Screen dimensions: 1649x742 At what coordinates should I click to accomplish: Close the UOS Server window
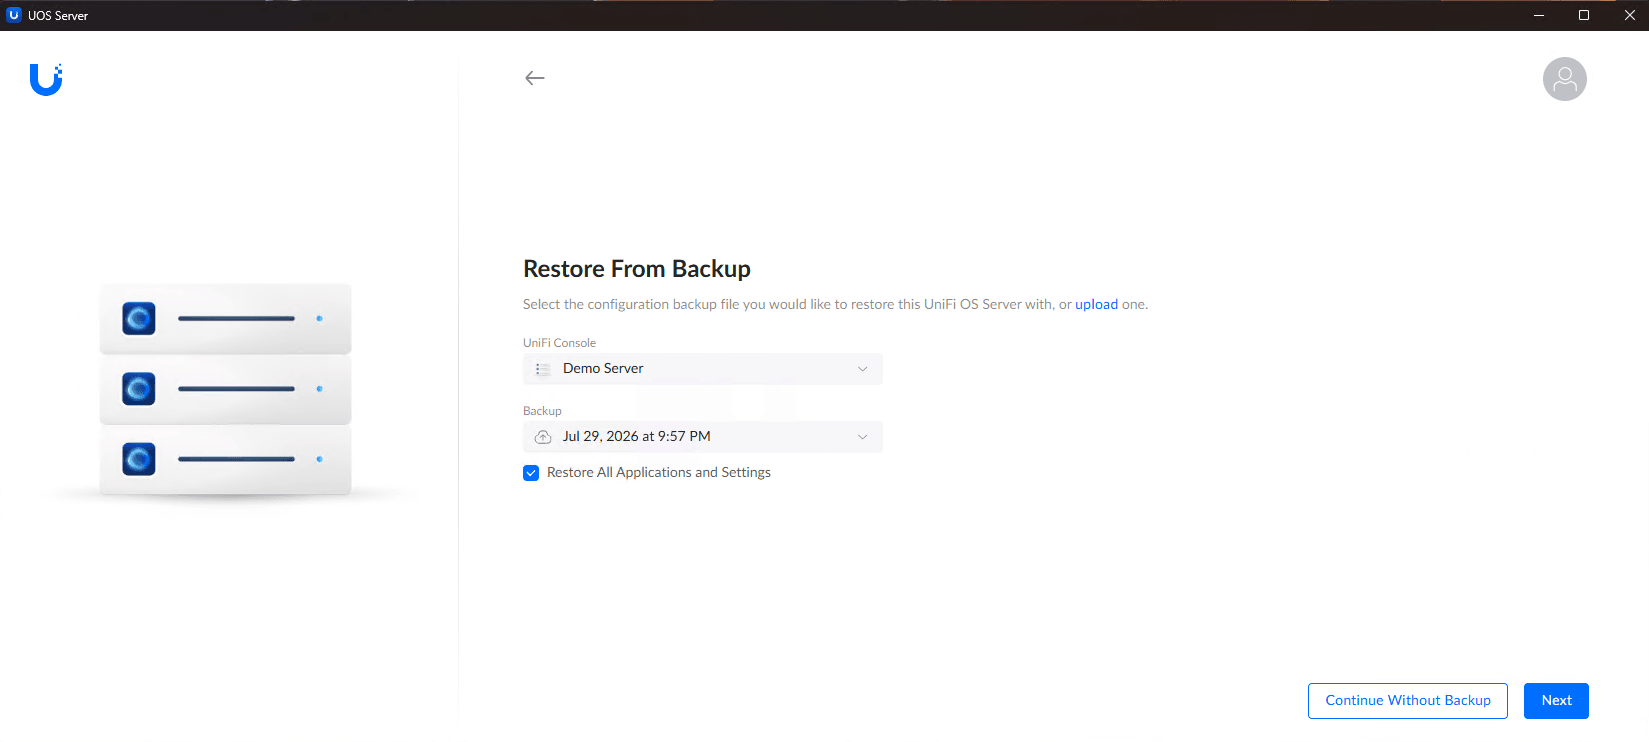(x=1629, y=15)
